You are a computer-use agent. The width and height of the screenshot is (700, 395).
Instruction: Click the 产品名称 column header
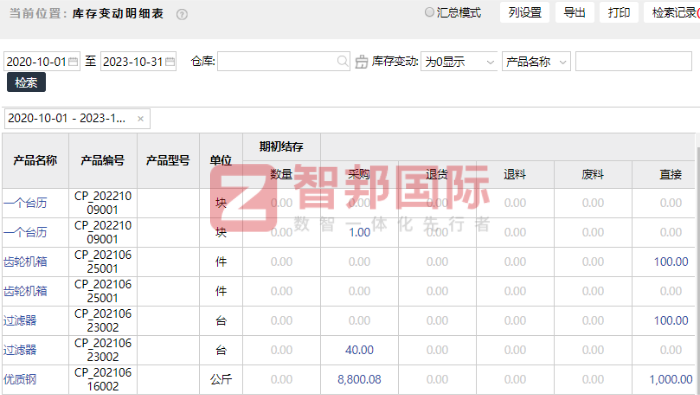[35, 161]
